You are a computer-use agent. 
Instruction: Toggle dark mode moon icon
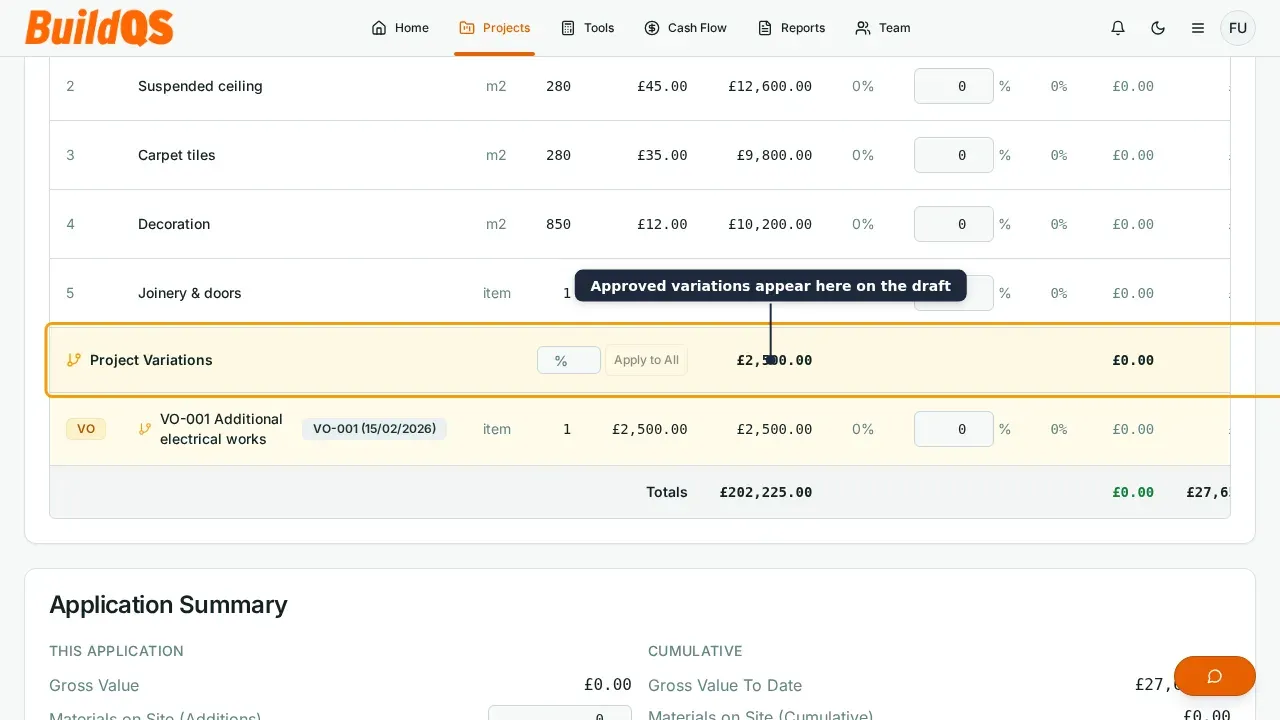point(1158,28)
